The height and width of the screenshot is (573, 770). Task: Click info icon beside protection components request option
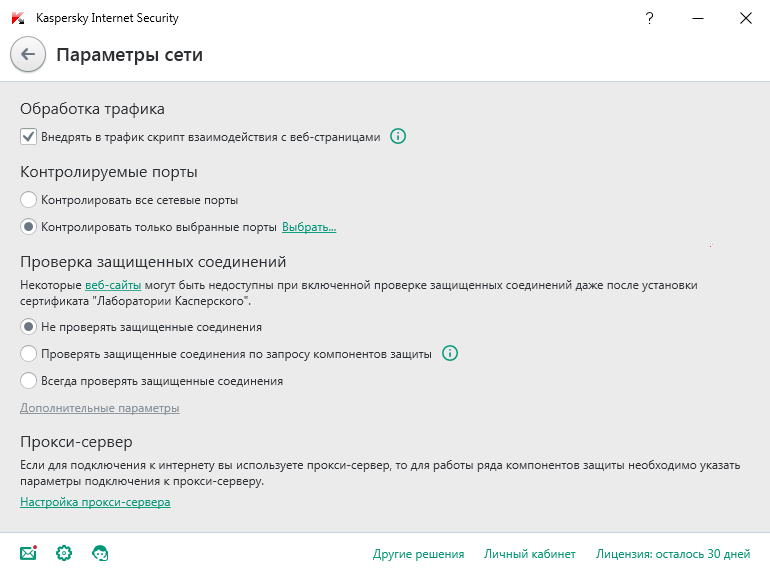pyautogui.click(x=450, y=353)
